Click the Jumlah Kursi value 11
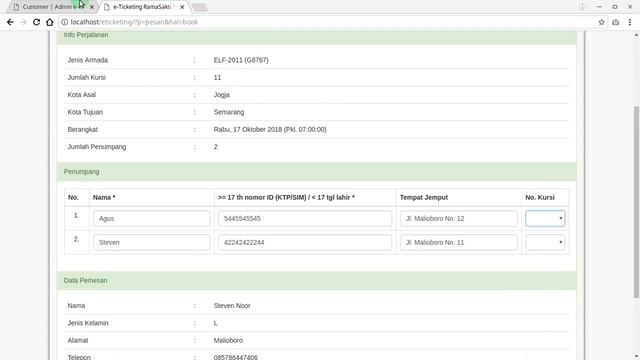 pos(217,78)
